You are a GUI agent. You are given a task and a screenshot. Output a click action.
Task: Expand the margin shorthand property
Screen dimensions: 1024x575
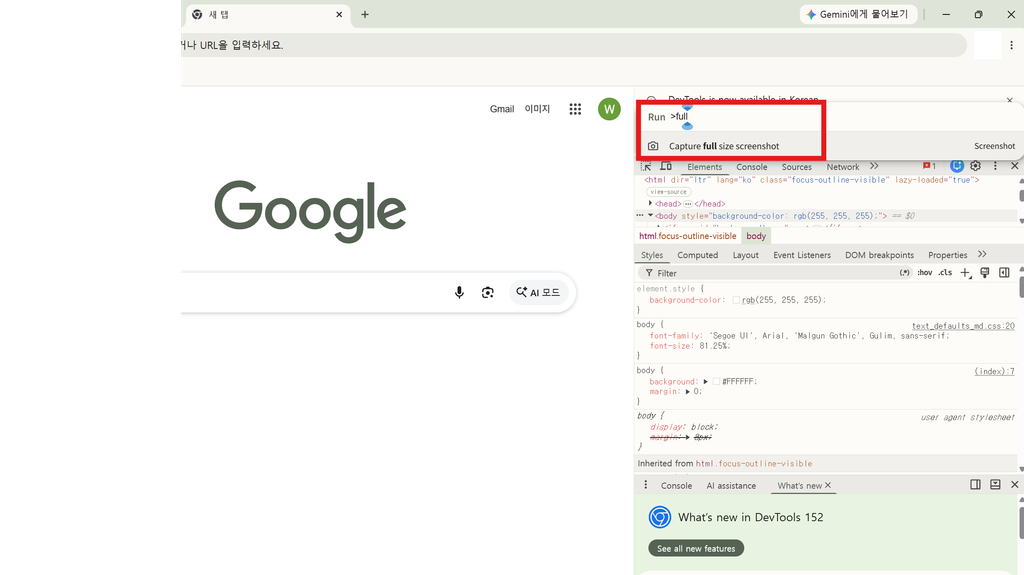[x=688, y=391]
